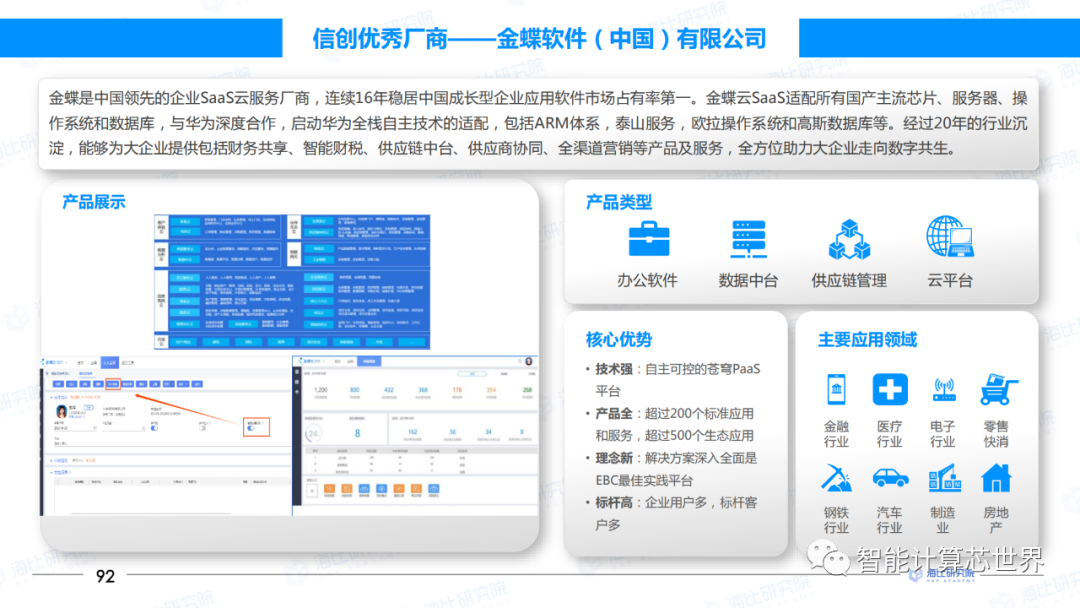Click the briefcase icon above 办公软件
The width and height of the screenshot is (1080, 608).
click(648, 239)
